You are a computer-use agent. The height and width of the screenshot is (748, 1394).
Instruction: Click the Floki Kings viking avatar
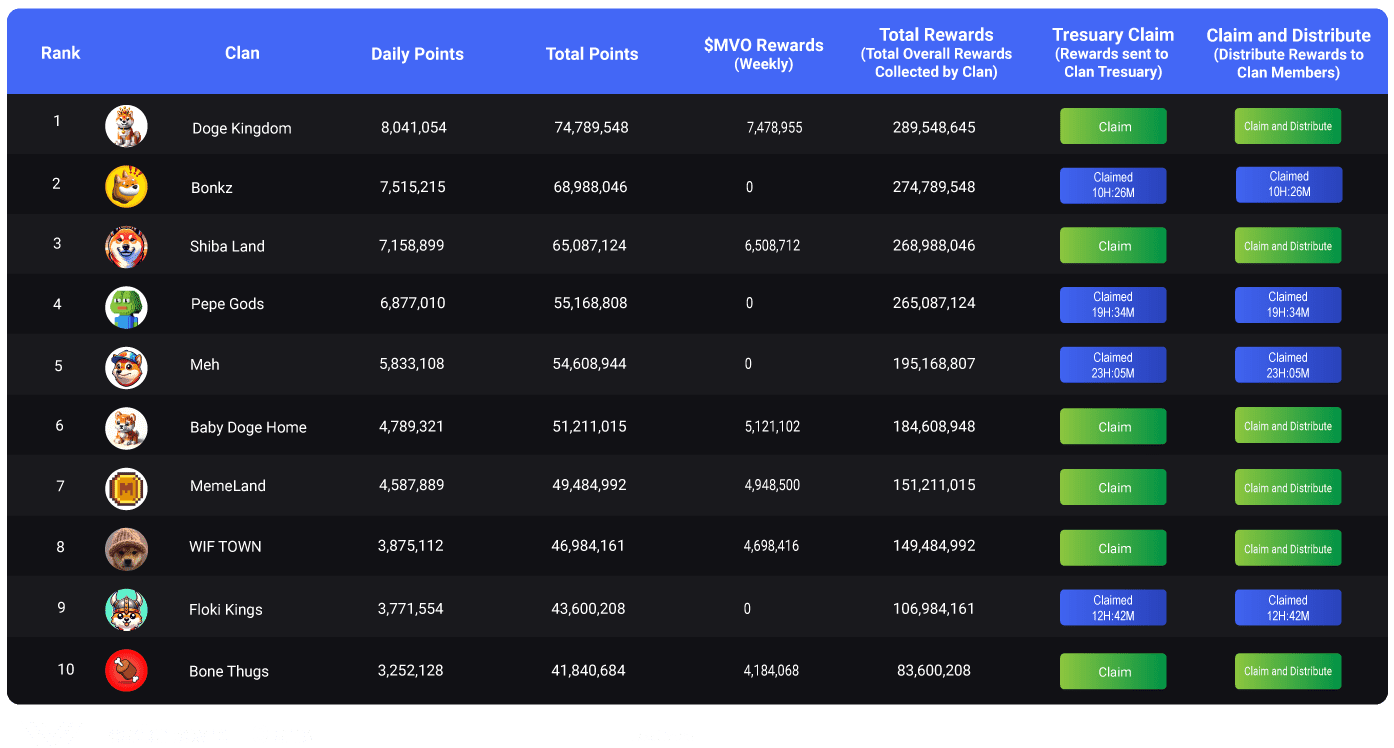(126, 610)
